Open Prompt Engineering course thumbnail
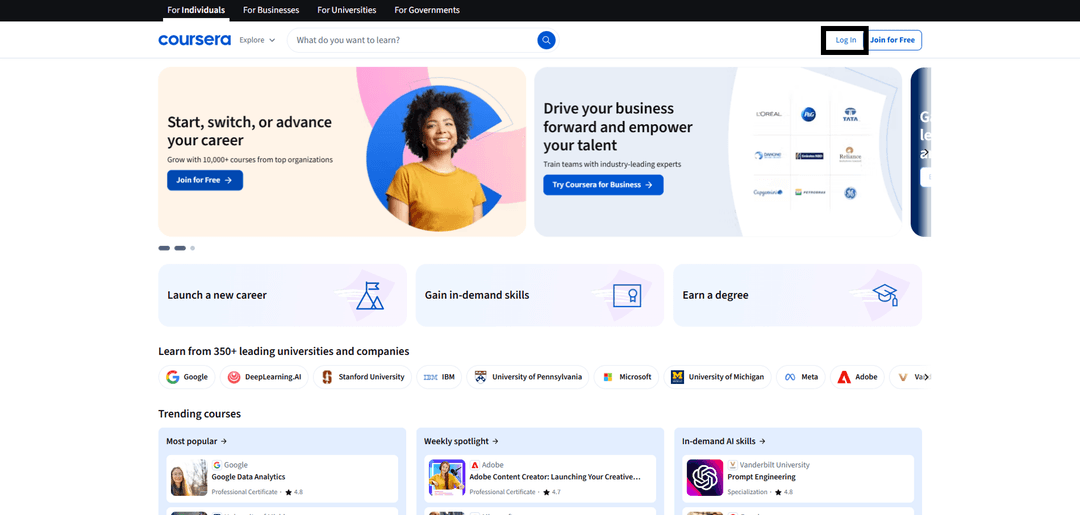This screenshot has height=515, width=1080. coord(705,478)
